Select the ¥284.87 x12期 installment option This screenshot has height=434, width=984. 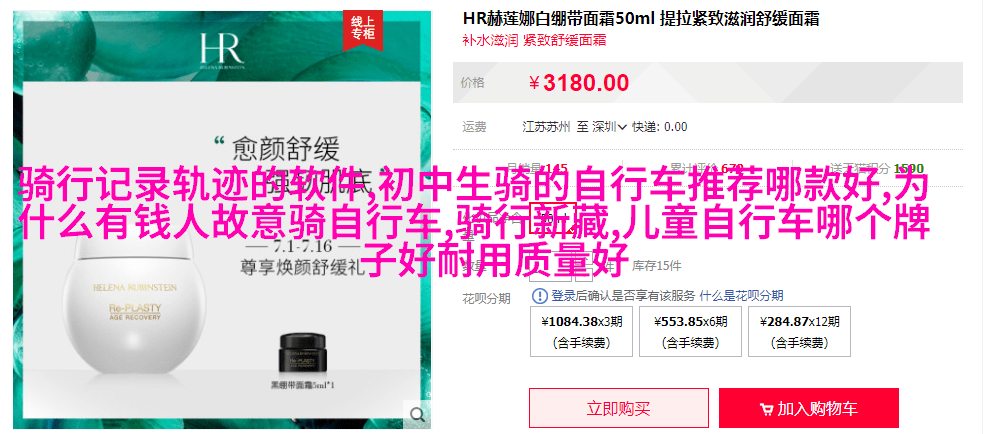tap(800, 331)
